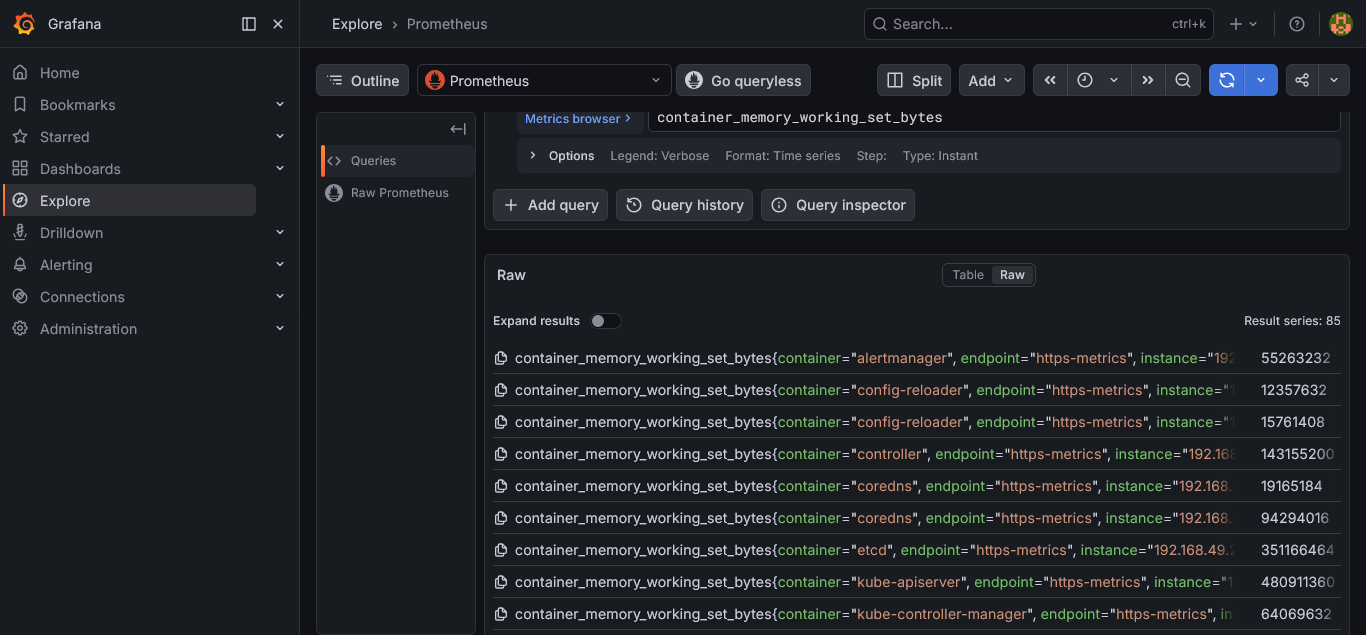Click the query field with container_memory_working_set_bytes
The width and height of the screenshot is (1366, 635).
point(994,118)
